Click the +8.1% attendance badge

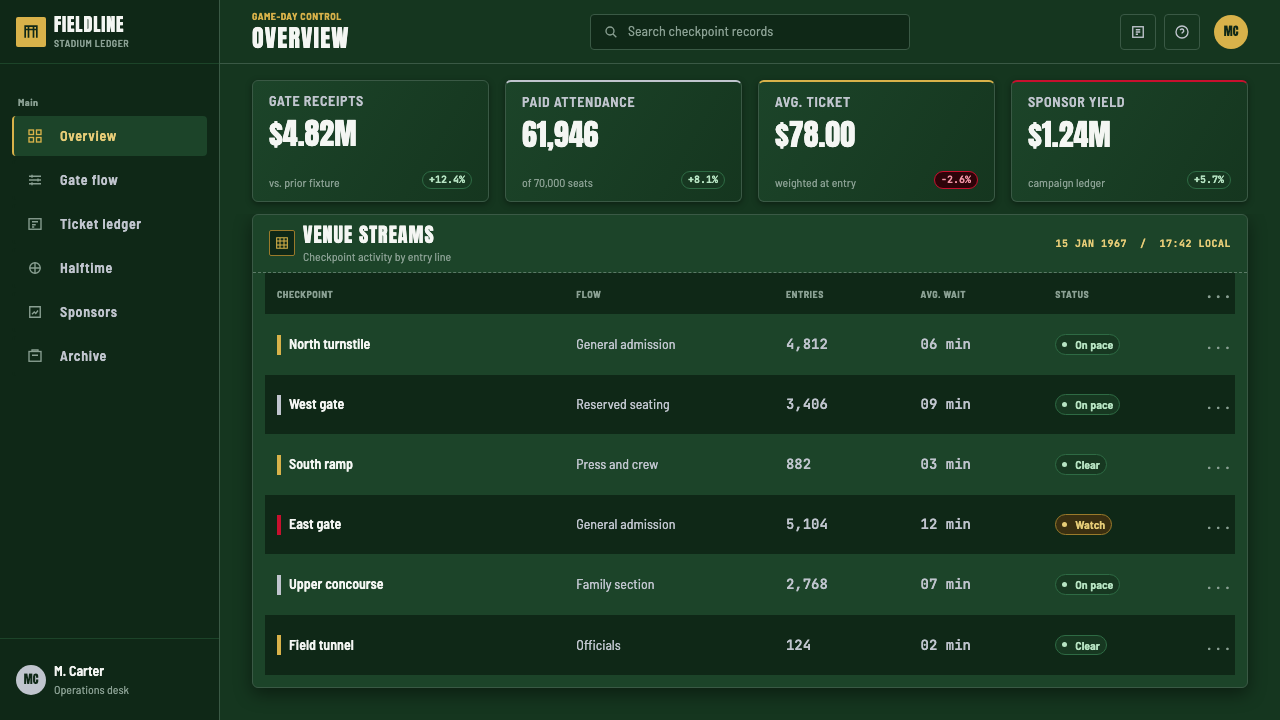tap(703, 180)
